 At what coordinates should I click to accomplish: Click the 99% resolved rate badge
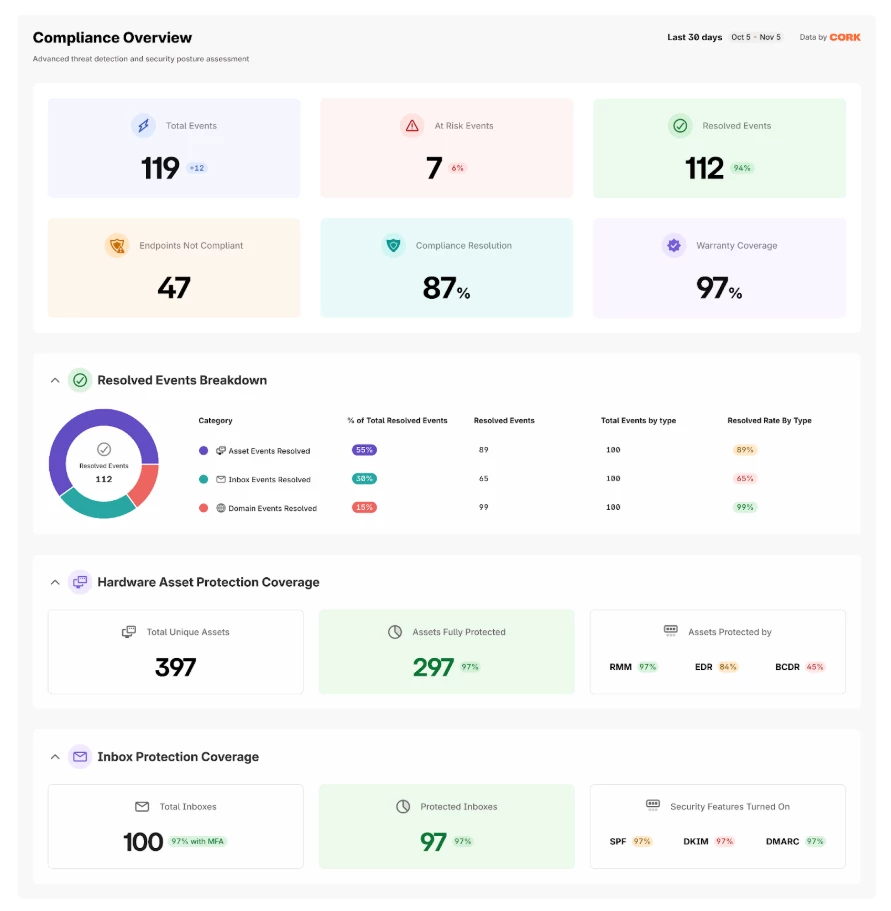pyautogui.click(x=745, y=507)
